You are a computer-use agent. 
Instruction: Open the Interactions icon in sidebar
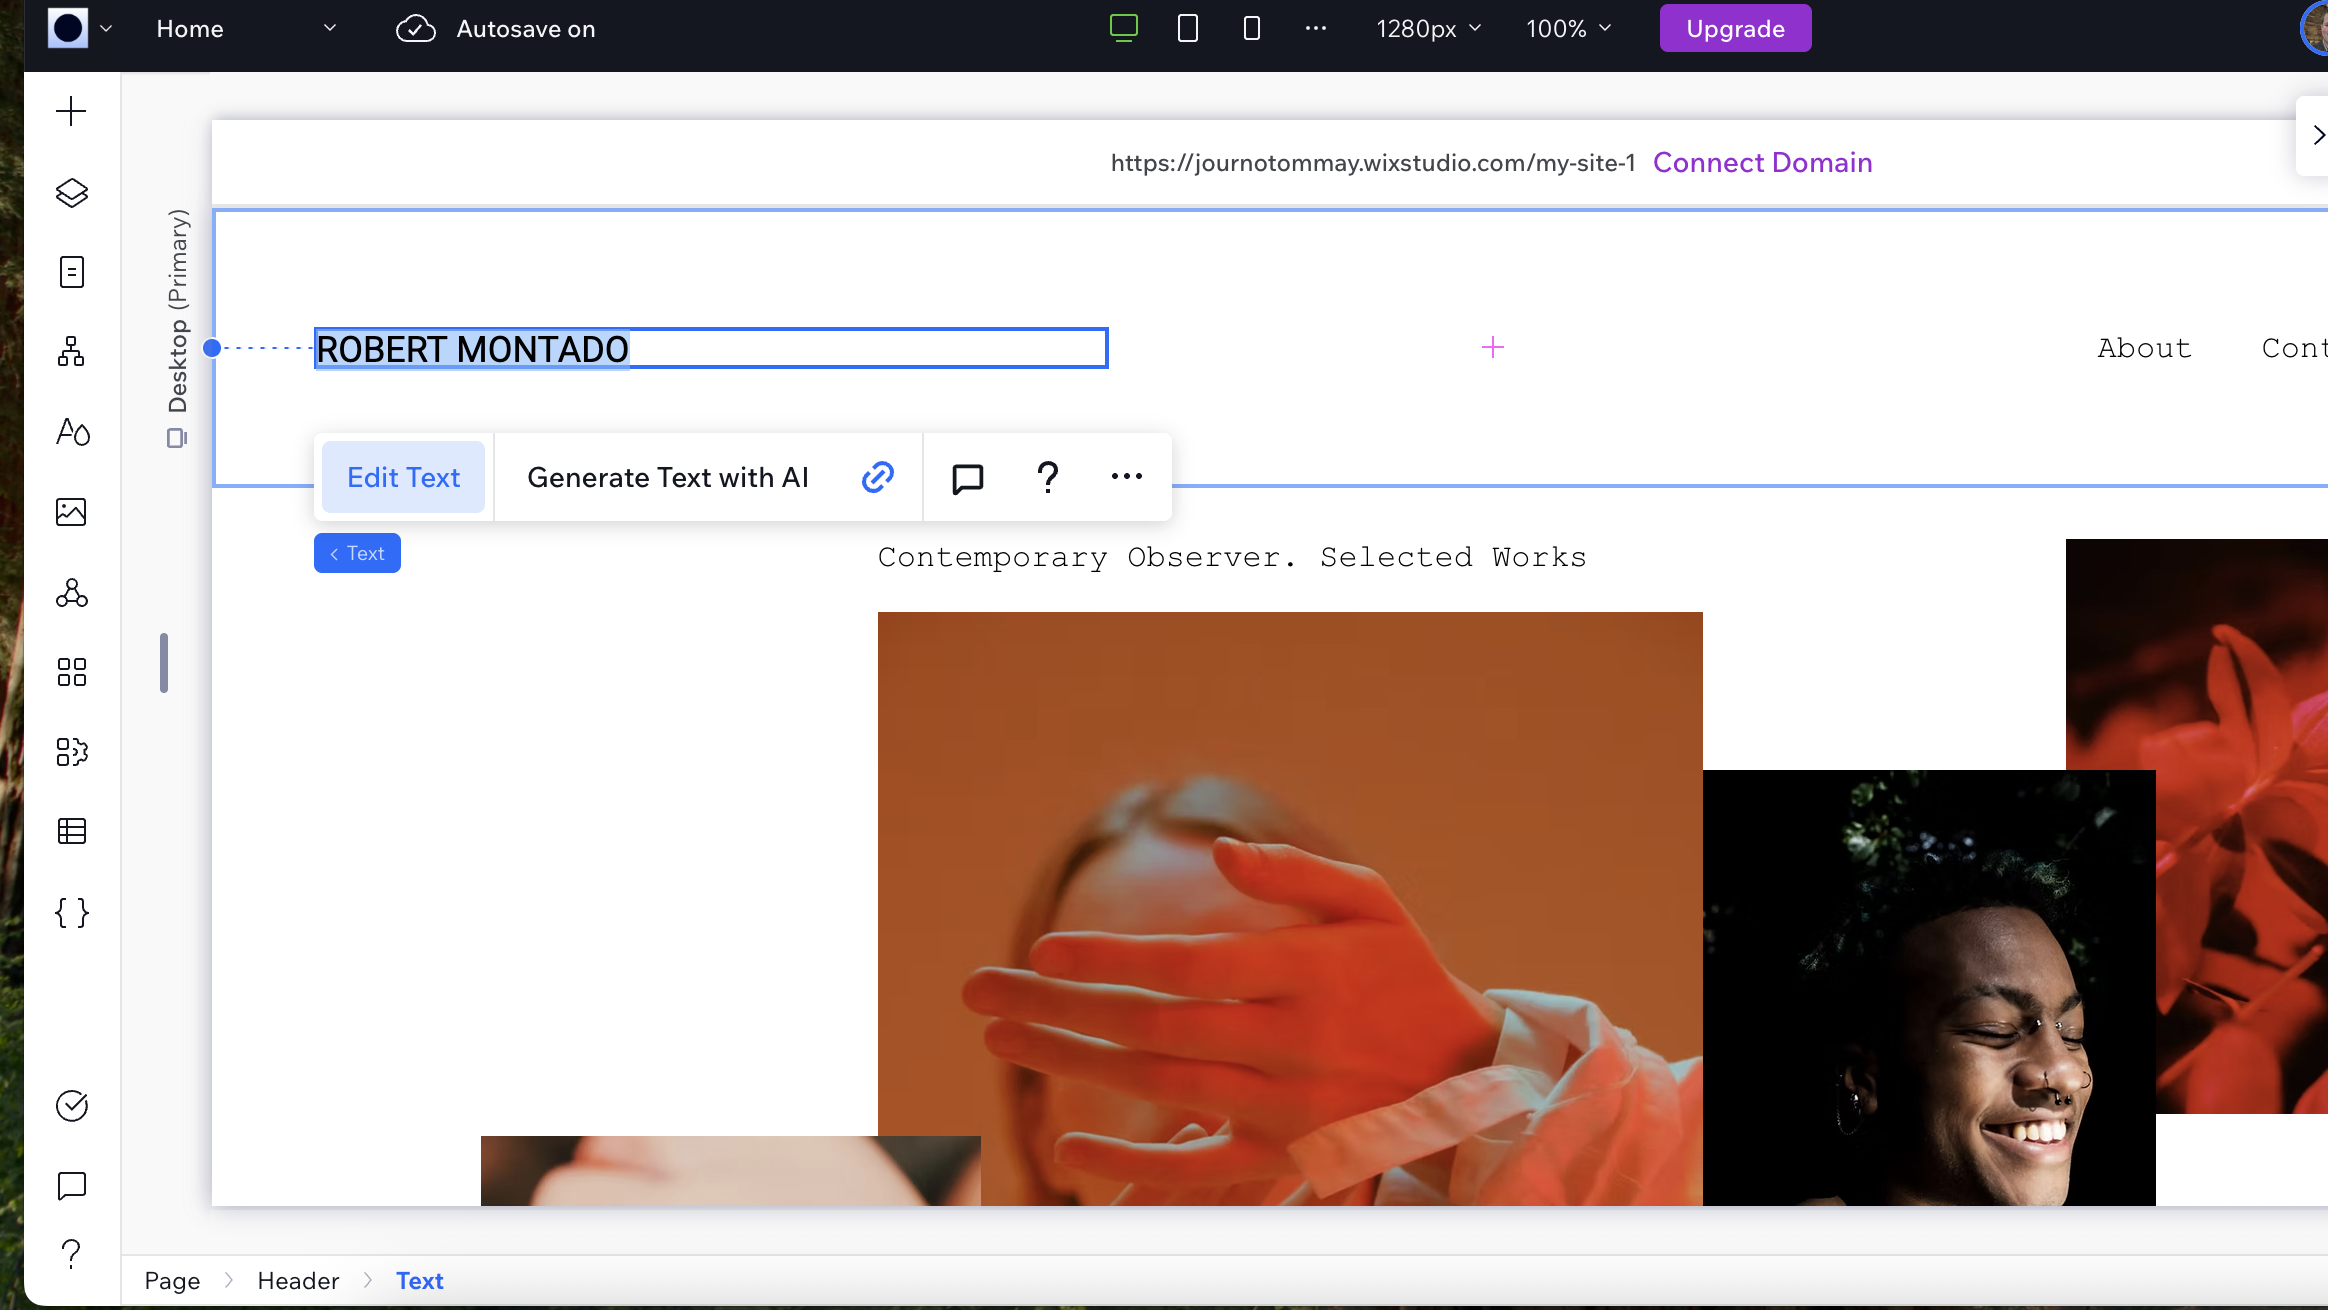tap(71, 593)
